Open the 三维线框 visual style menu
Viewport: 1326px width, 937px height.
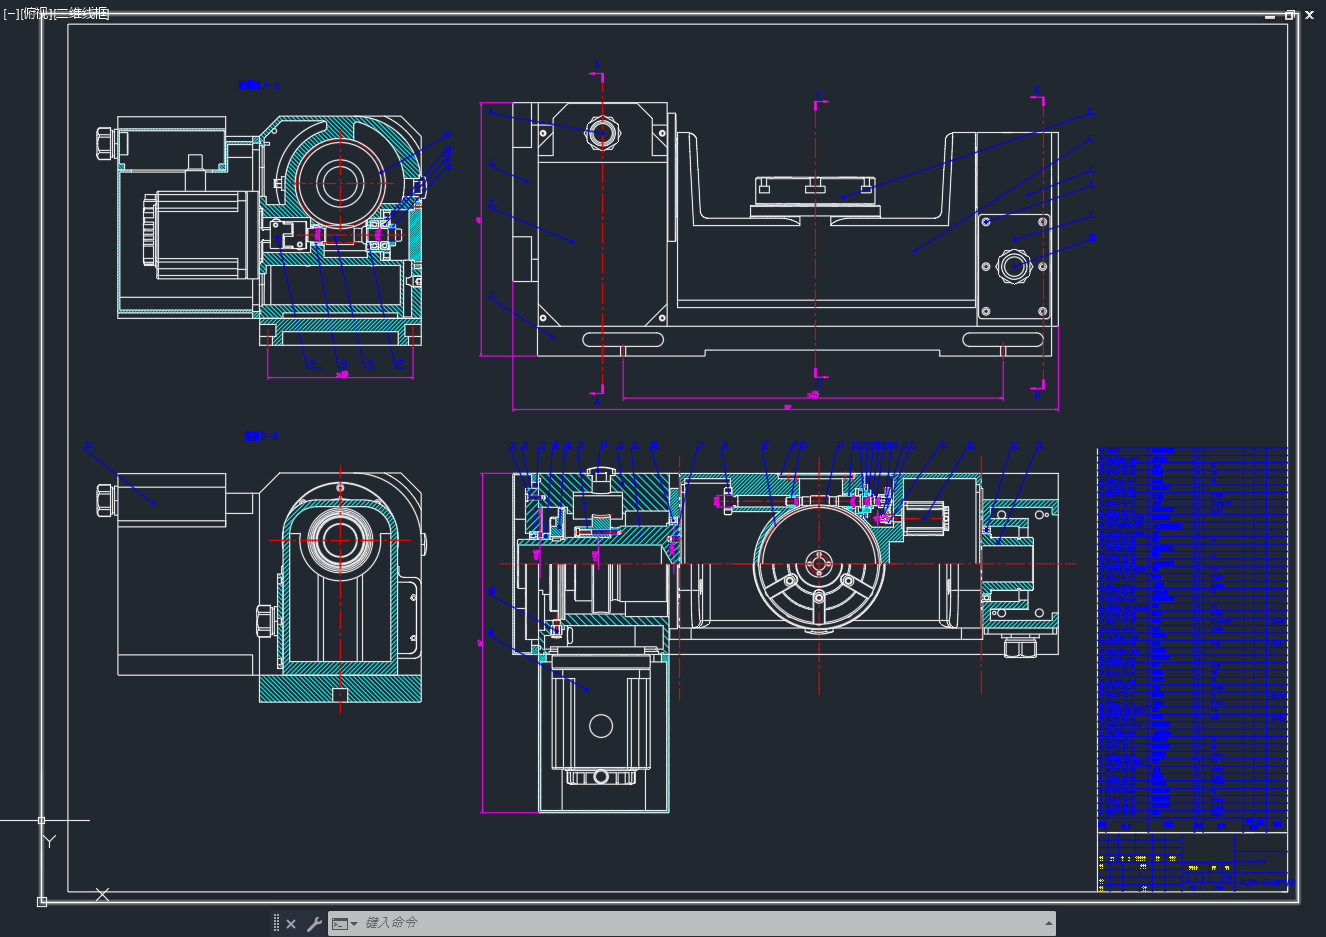click(x=81, y=14)
